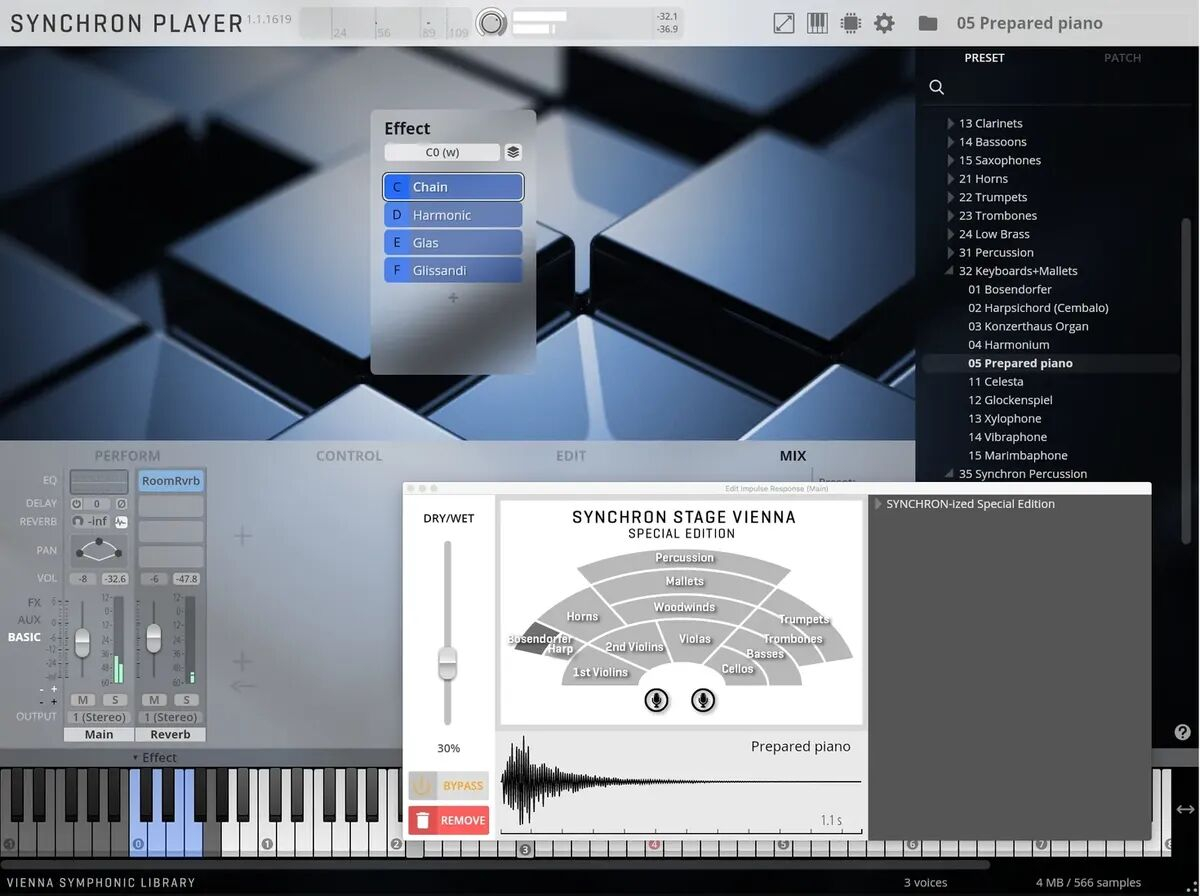1200x896 pixels.
Task: Open the Main channel output dropdown
Action: point(99,717)
